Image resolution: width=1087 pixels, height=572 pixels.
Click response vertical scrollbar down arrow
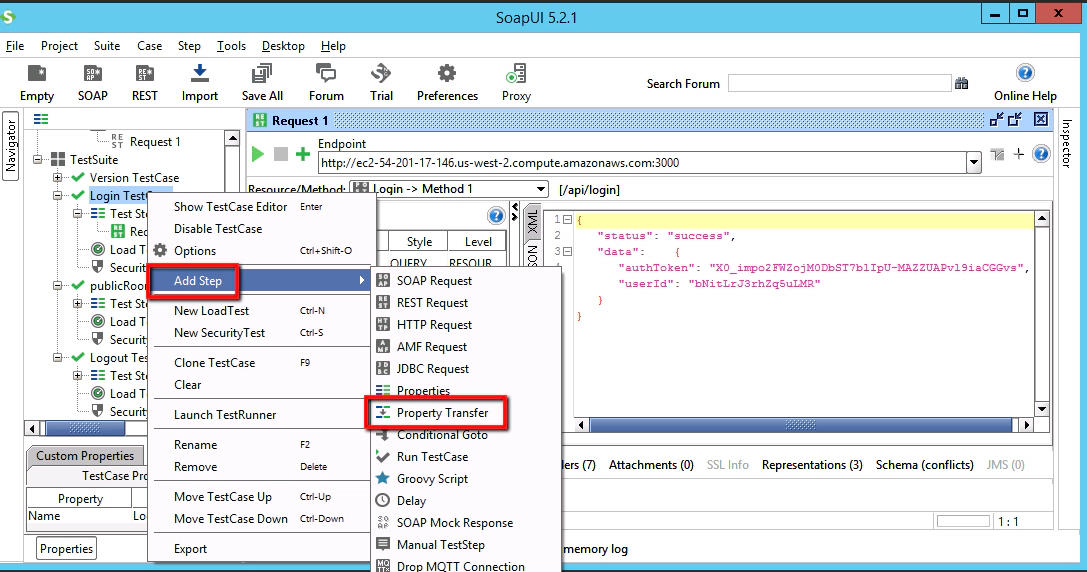1042,408
